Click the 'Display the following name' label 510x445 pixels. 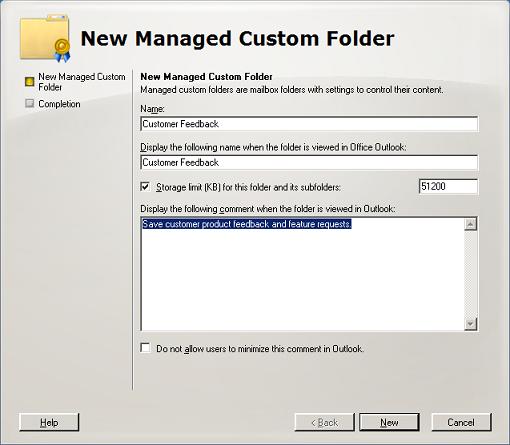tap(273, 147)
